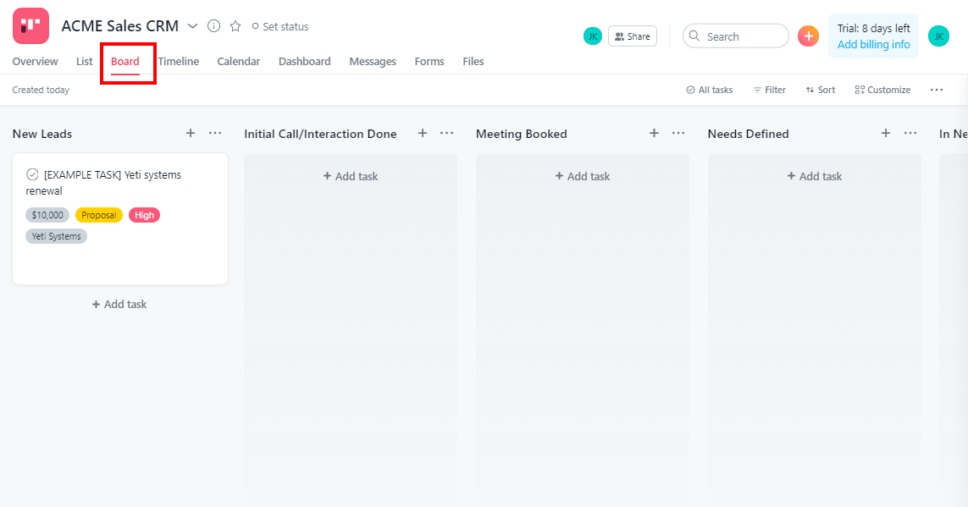Click Set status

280,27
